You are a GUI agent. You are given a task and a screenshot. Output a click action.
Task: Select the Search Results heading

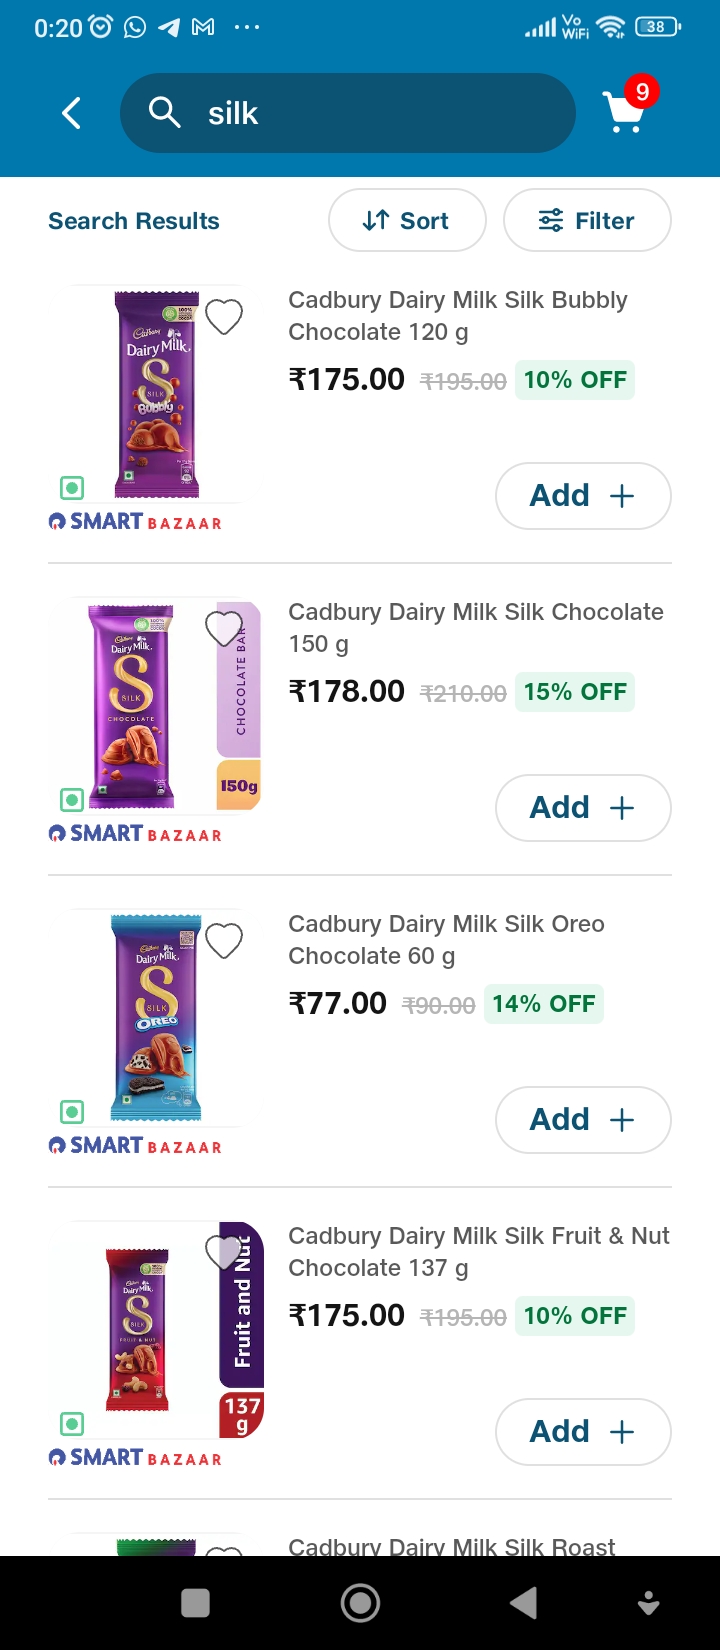pyautogui.click(x=133, y=220)
